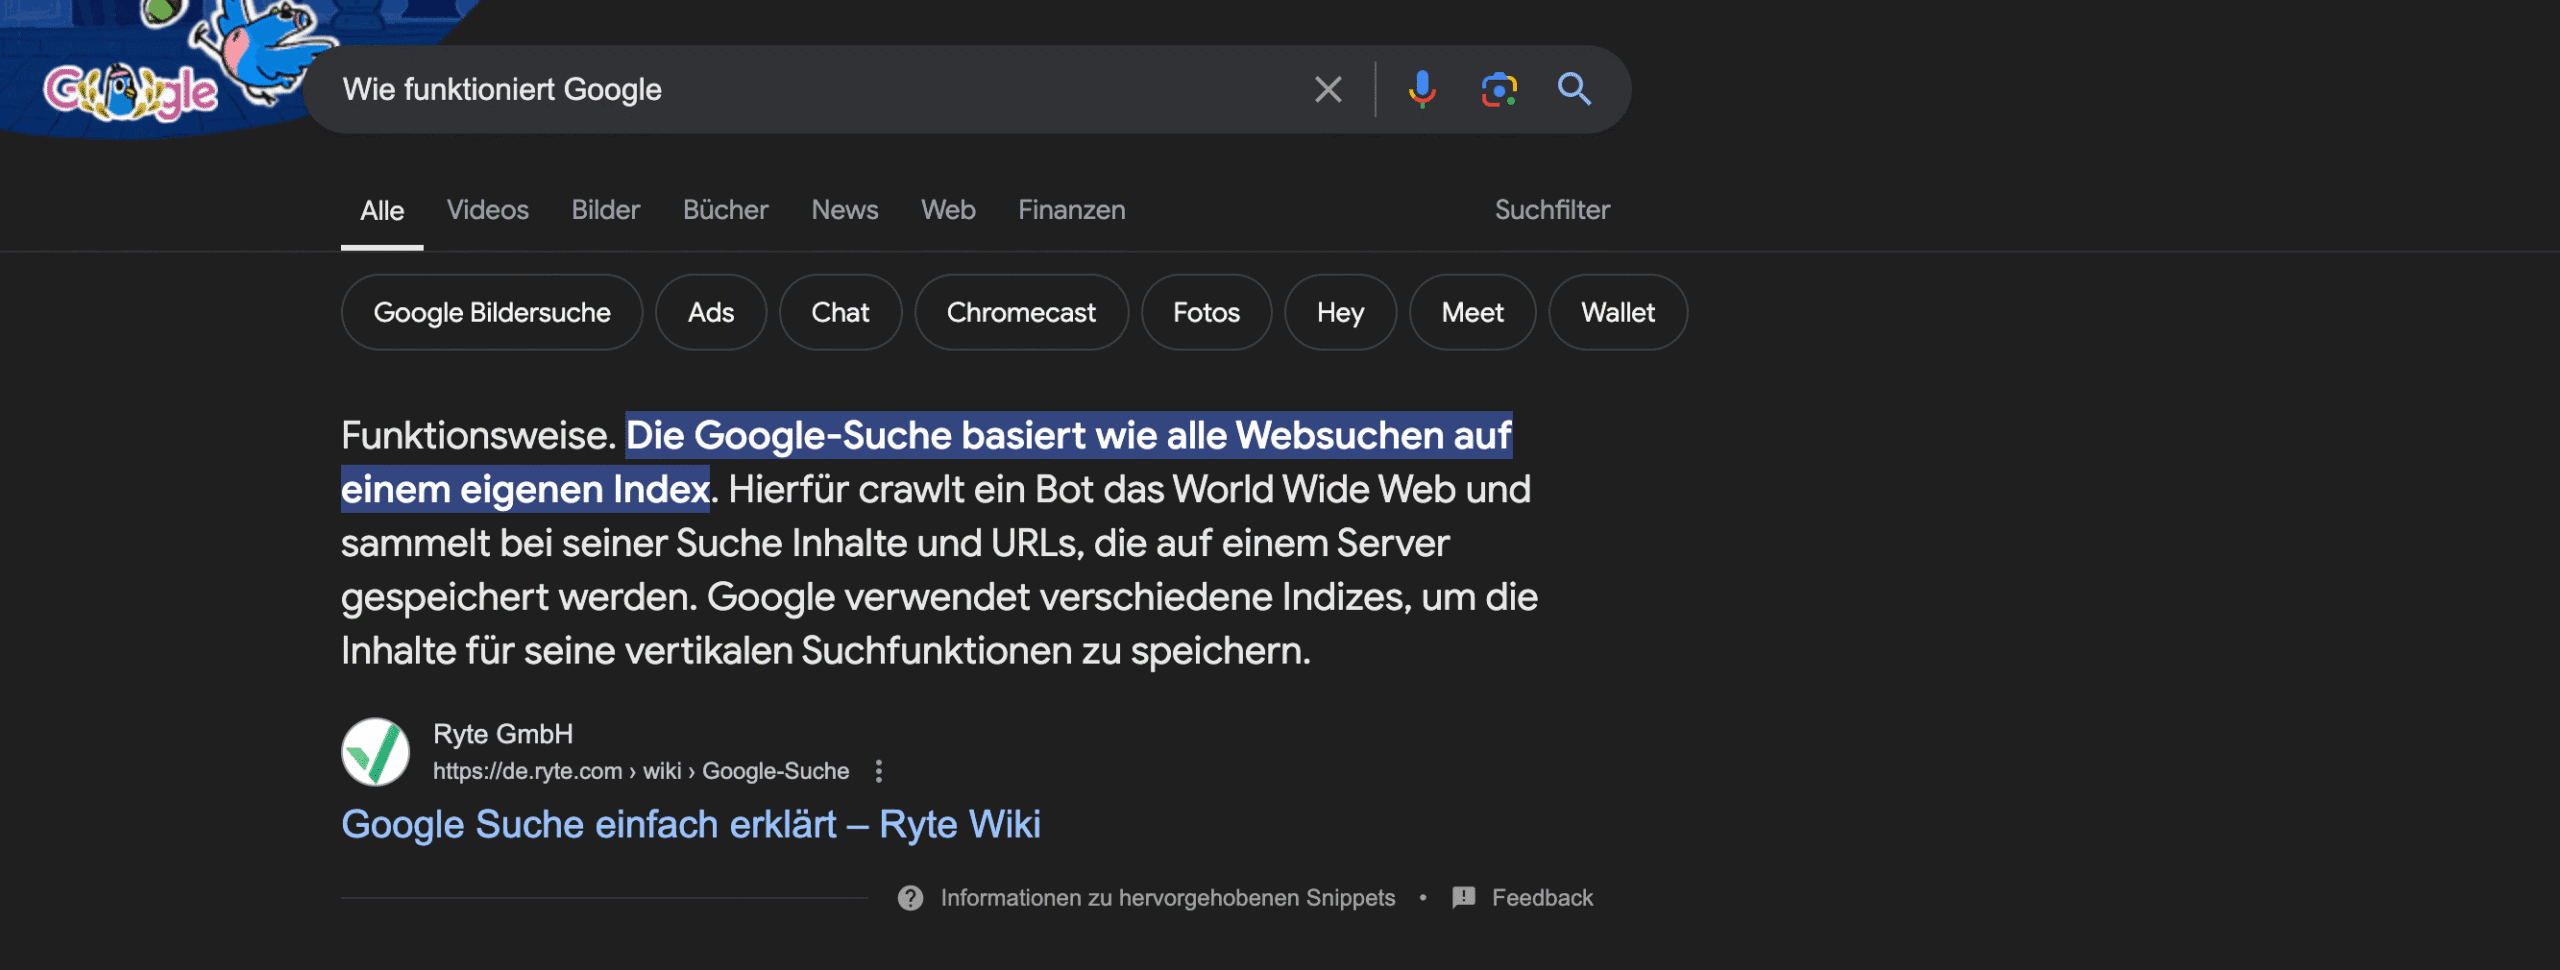
Task: Click the Ryte GmbH favicon
Action: tap(376, 752)
